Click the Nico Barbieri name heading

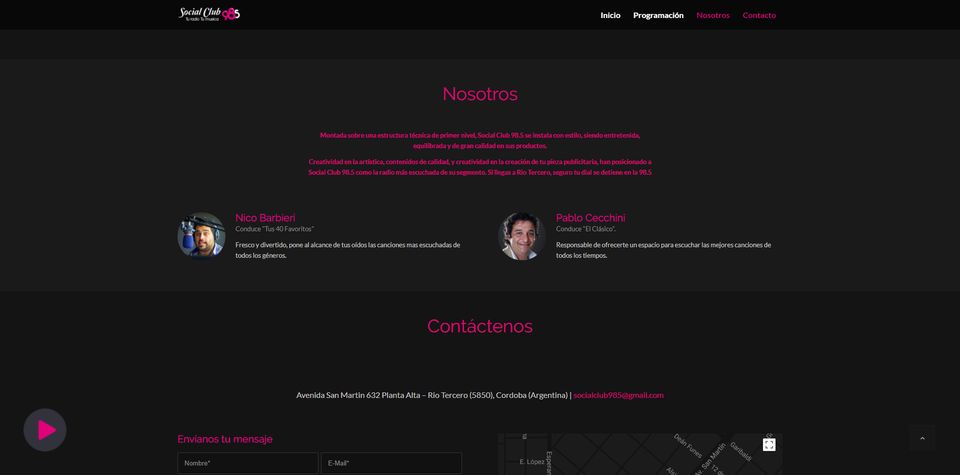[x=265, y=218]
